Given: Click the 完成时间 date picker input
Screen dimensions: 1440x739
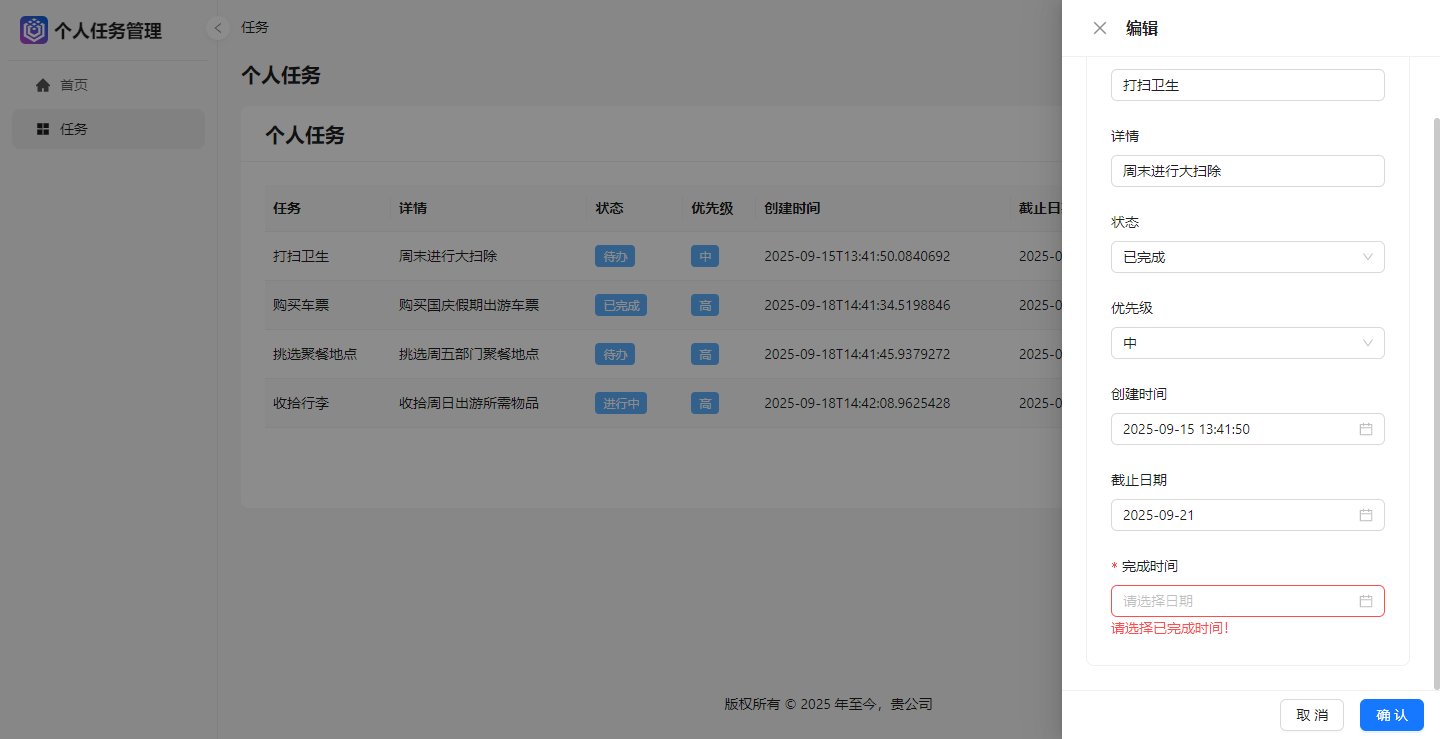Looking at the screenshot, I should pyautogui.click(x=1235, y=601).
